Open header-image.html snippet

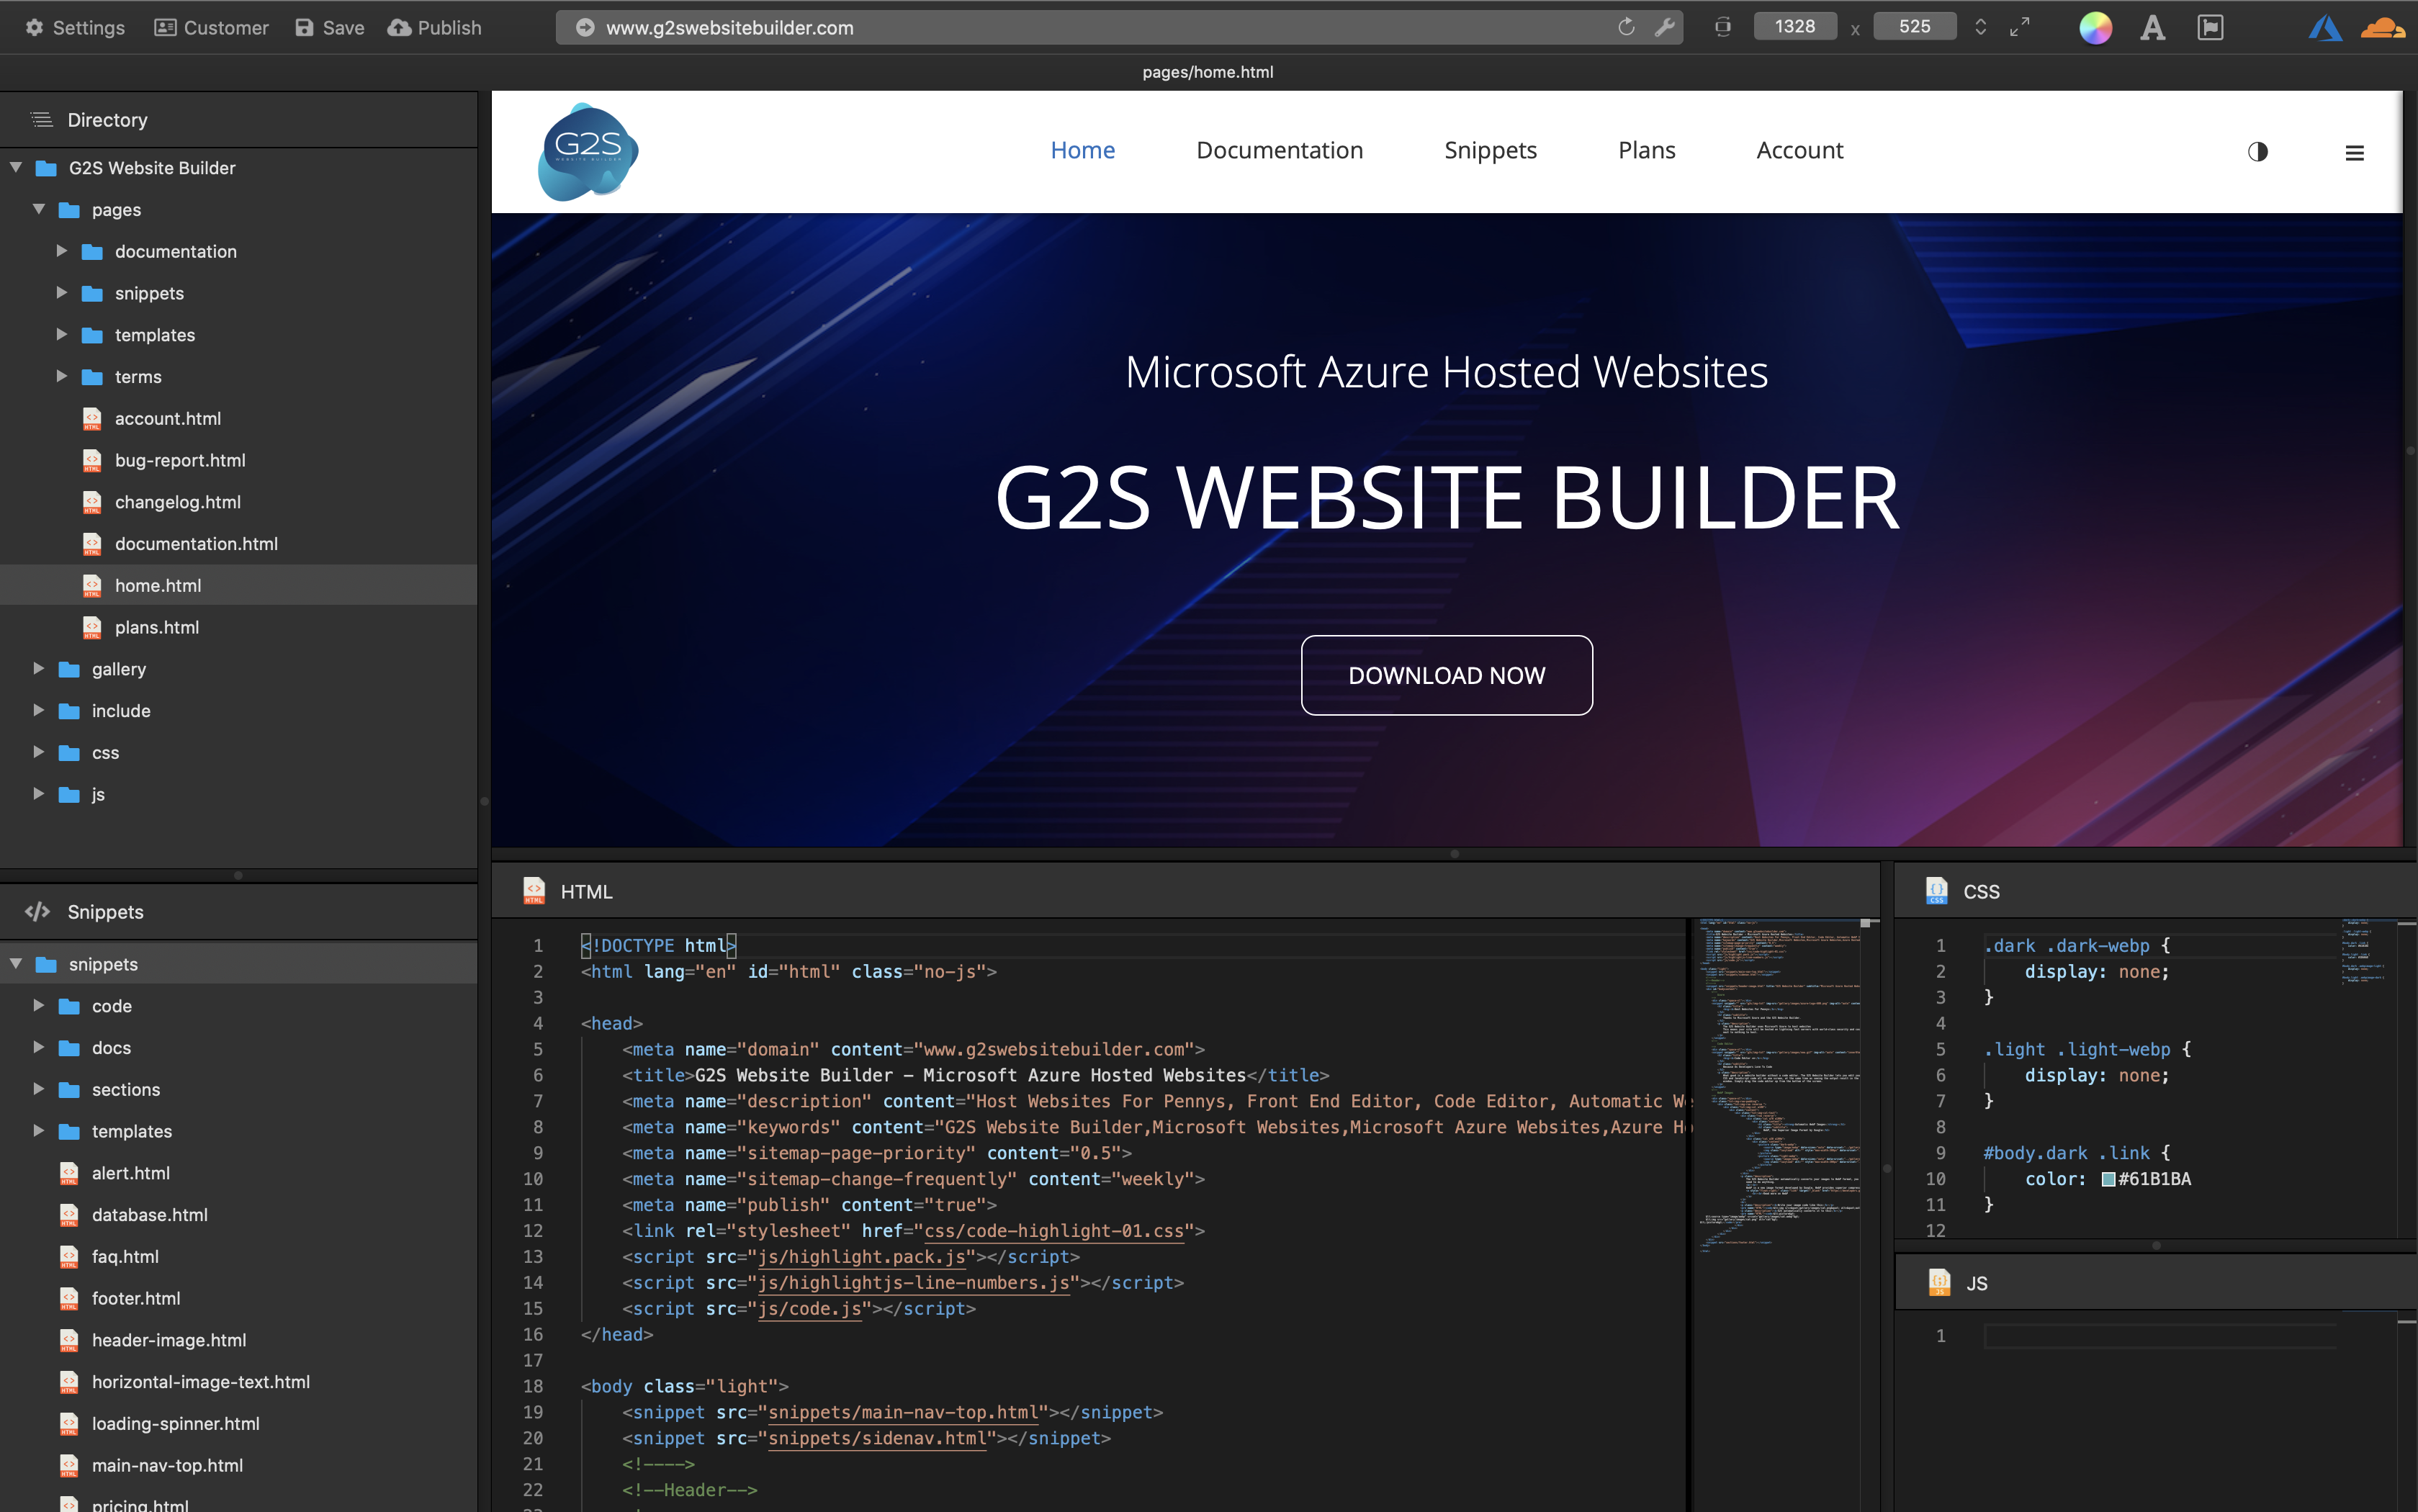169,1340
